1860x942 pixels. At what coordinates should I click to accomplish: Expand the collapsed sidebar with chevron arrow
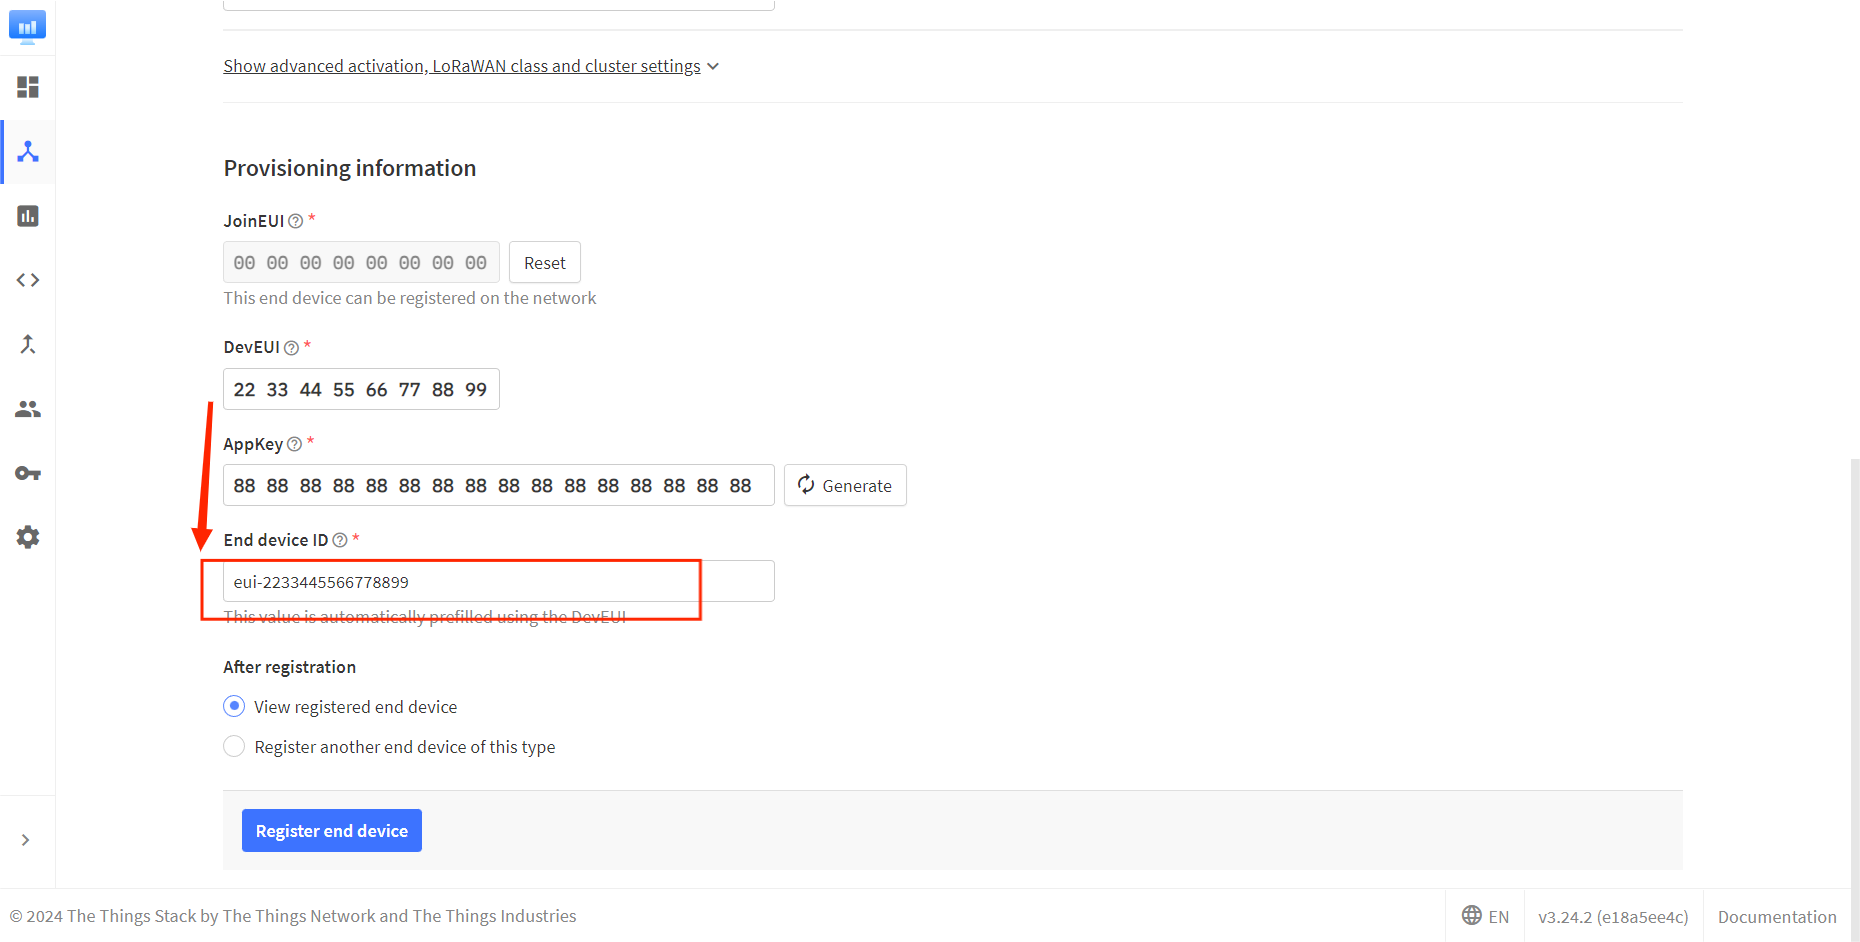point(26,840)
